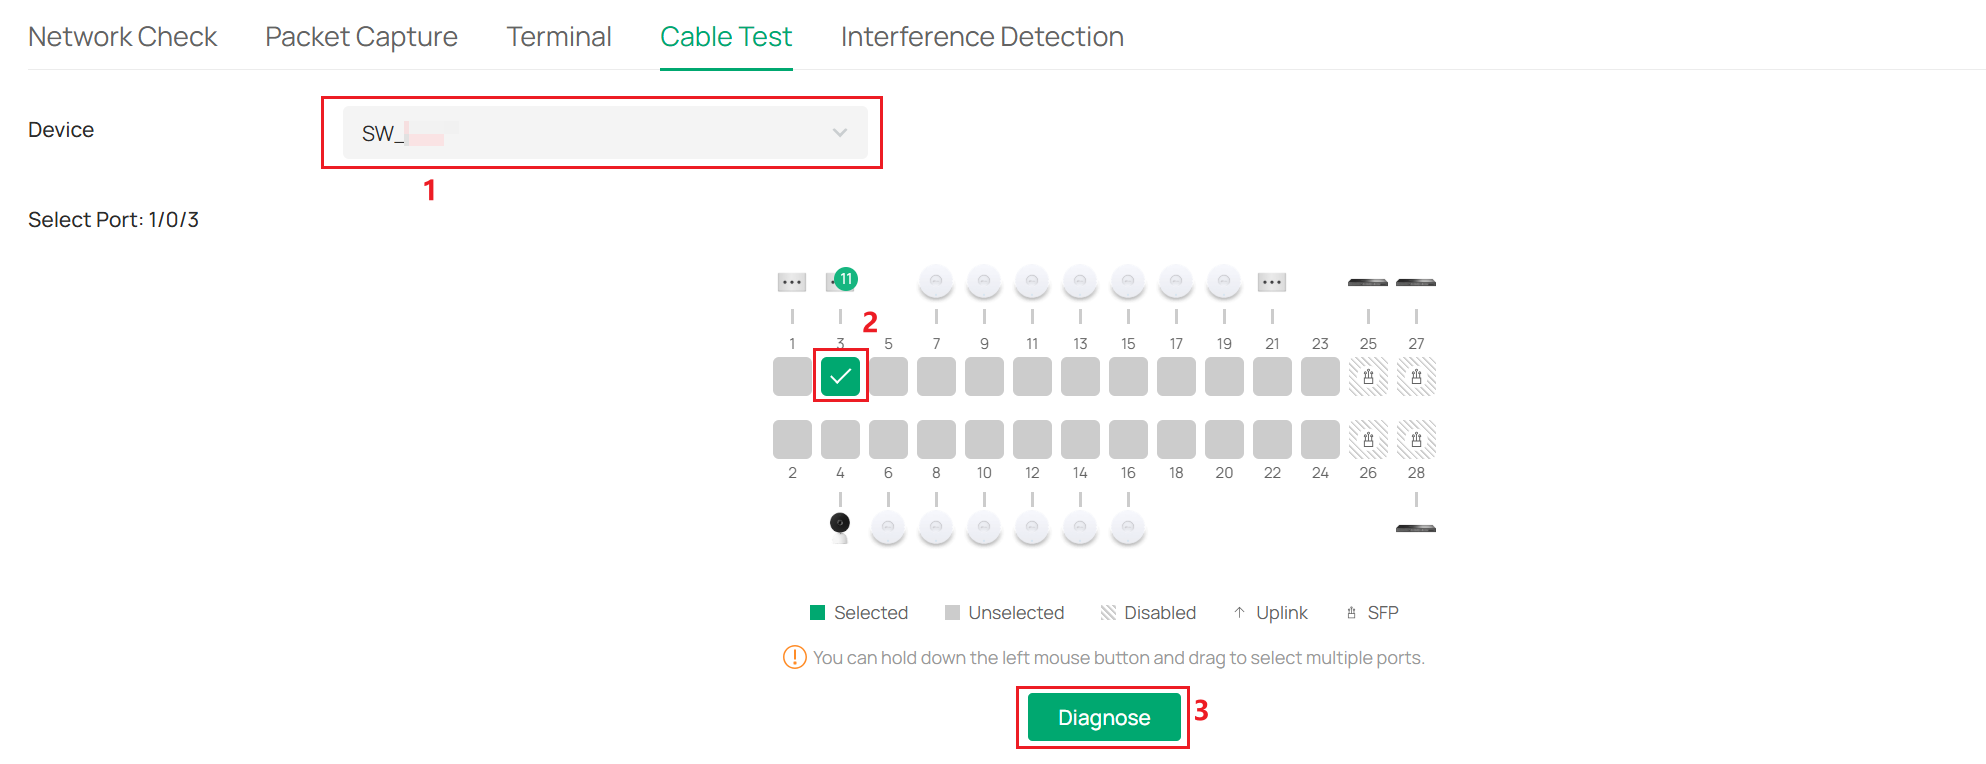Select port 10 in the port grid
1986x764 pixels.
(984, 439)
